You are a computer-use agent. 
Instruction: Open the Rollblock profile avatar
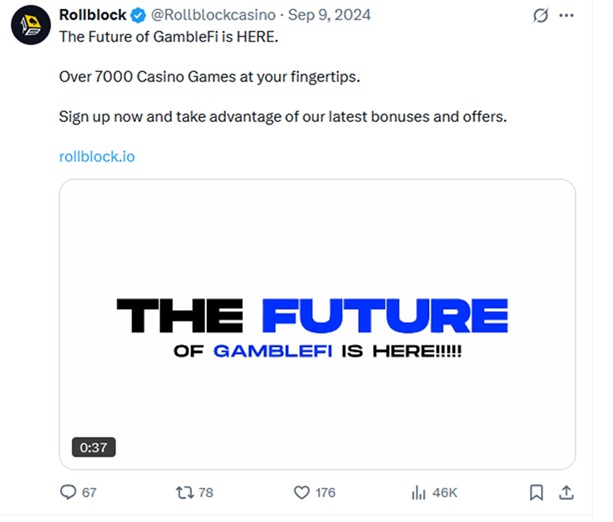tap(30, 25)
